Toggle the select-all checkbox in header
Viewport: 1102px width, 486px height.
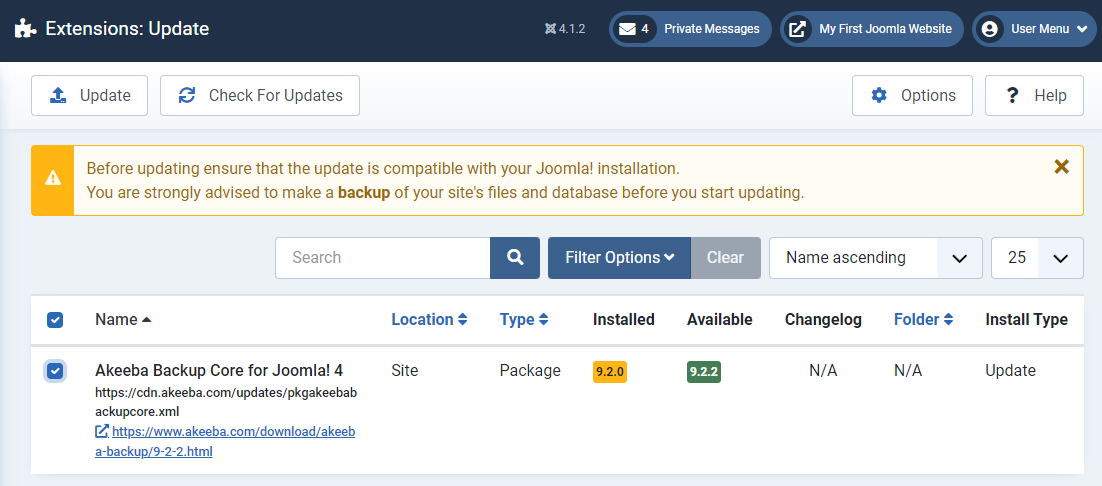[x=55, y=320]
